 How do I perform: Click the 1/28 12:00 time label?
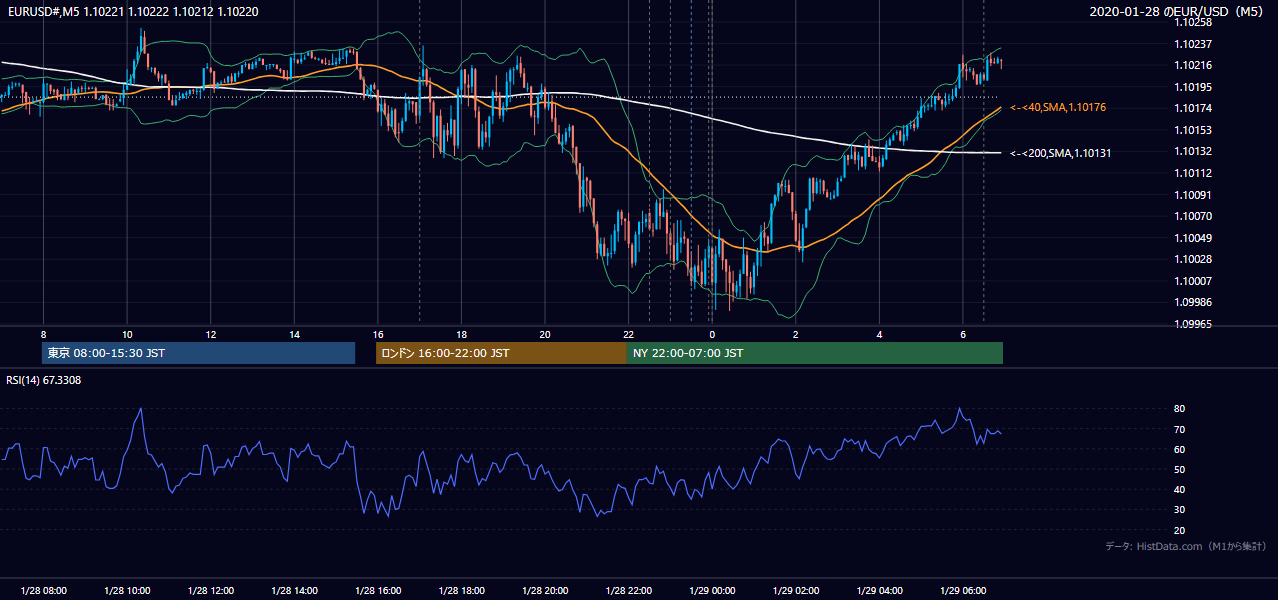(x=210, y=590)
